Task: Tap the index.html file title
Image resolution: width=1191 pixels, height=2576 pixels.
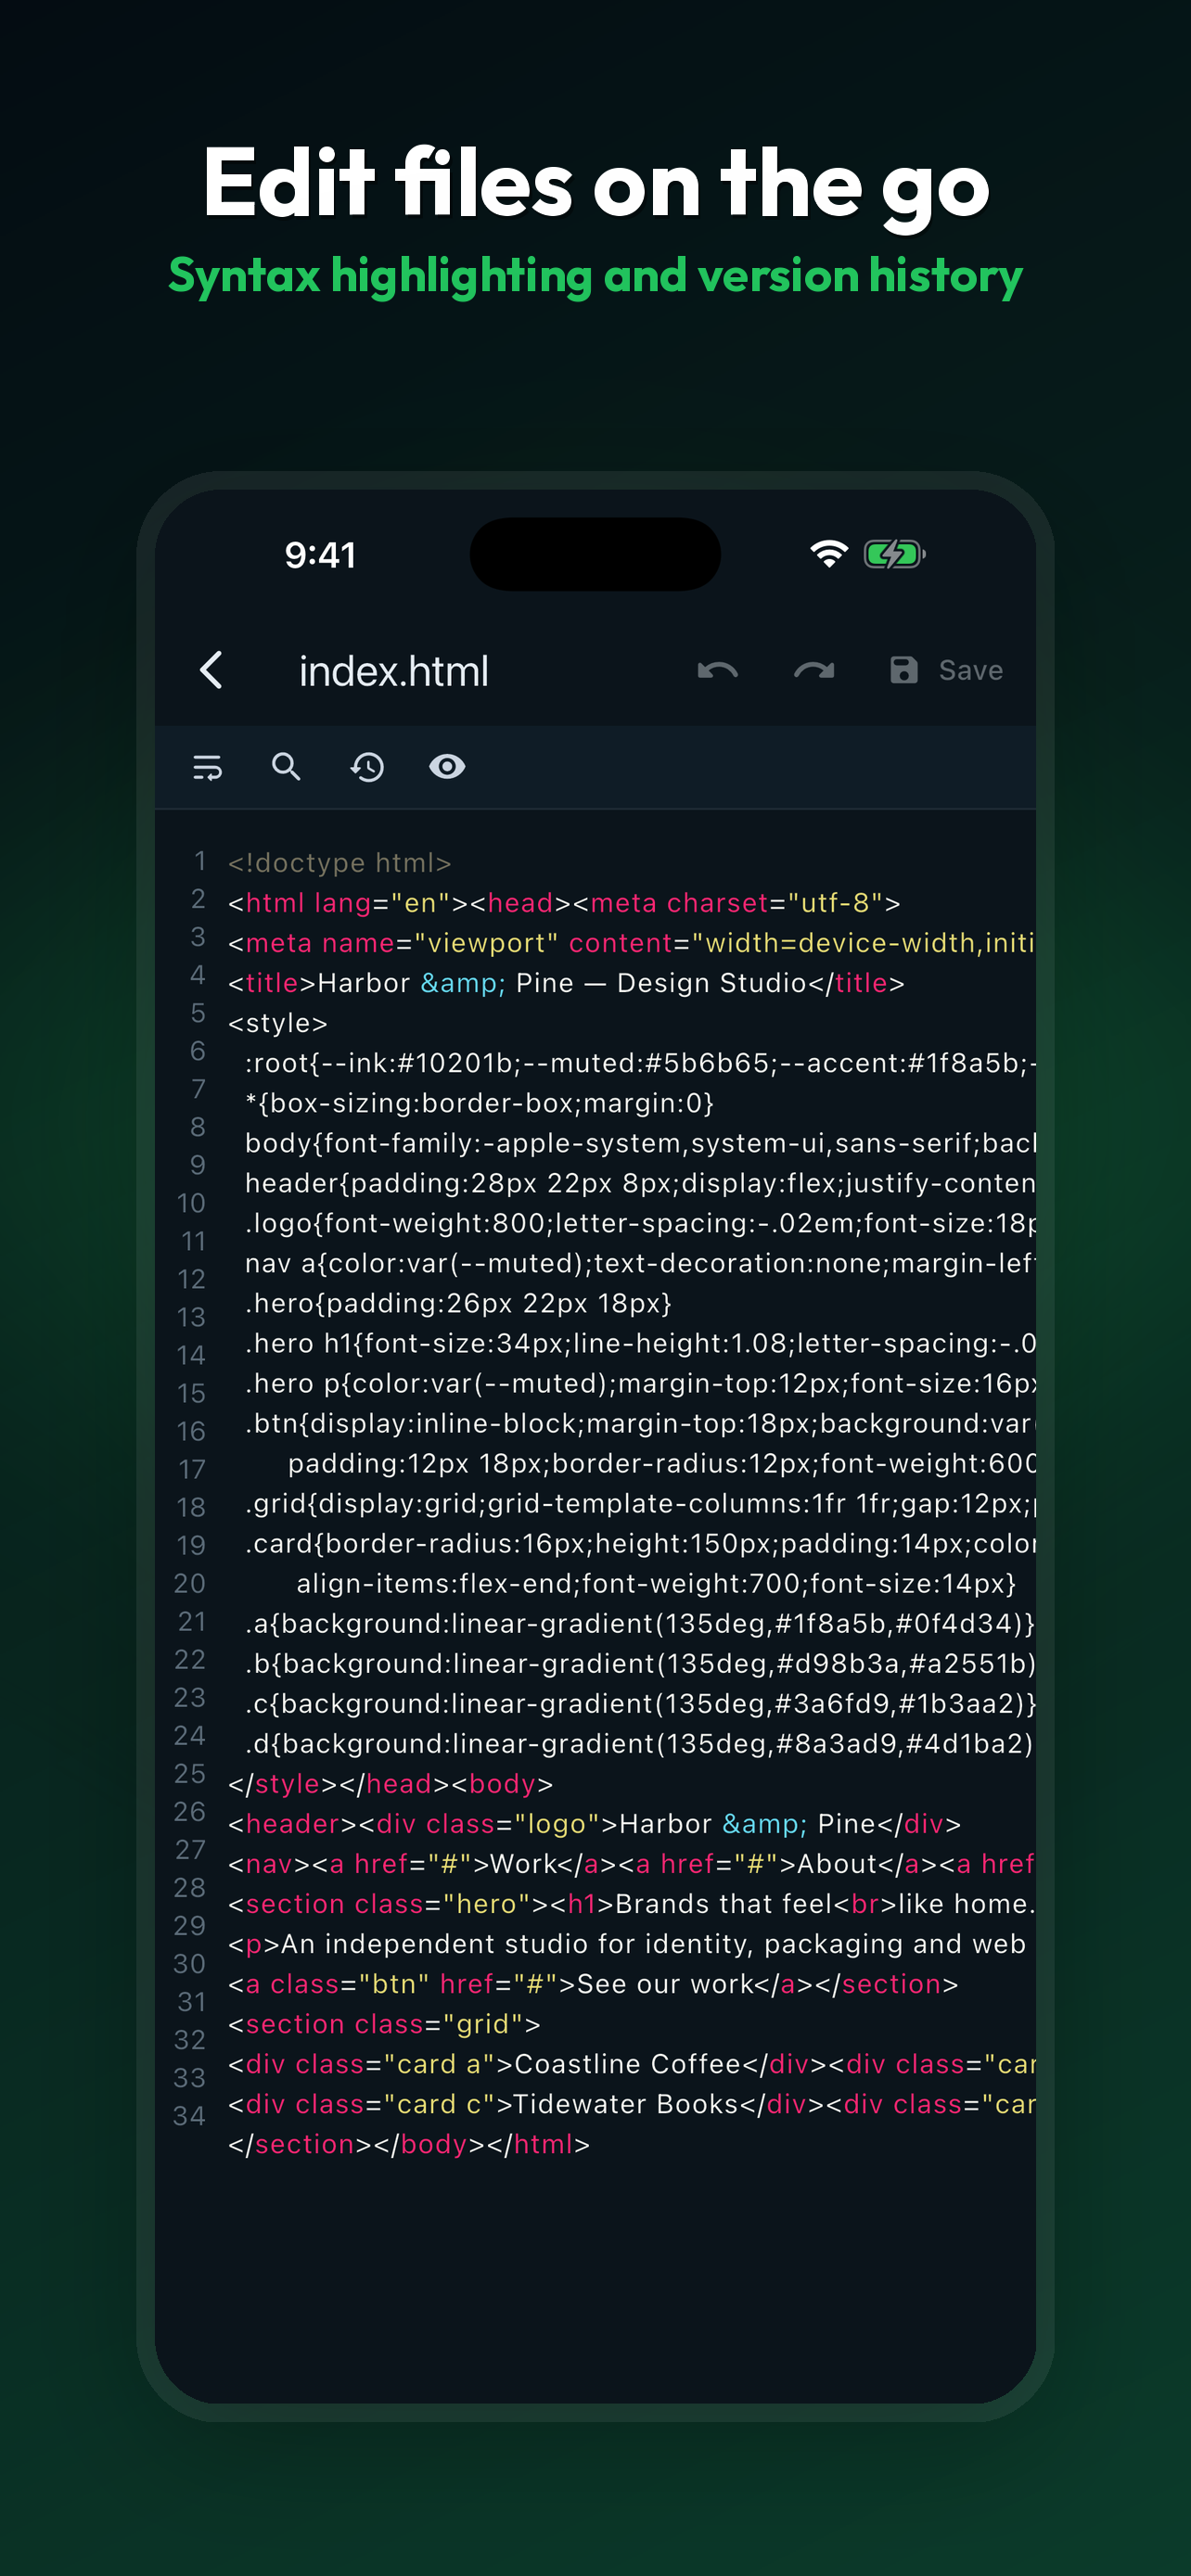Action: pyautogui.click(x=394, y=671)
